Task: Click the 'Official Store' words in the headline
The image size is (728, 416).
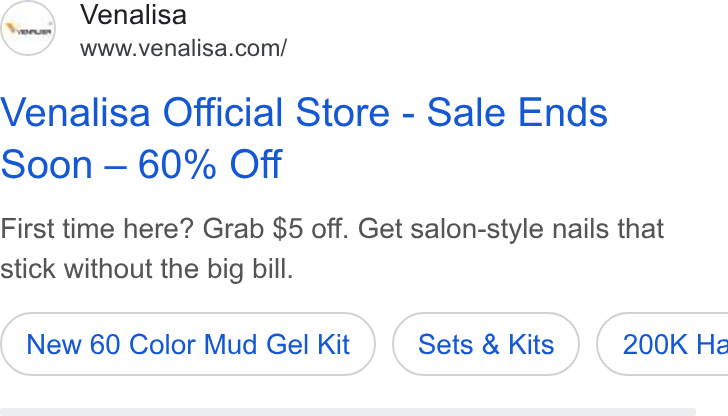Action: point(276,112)
